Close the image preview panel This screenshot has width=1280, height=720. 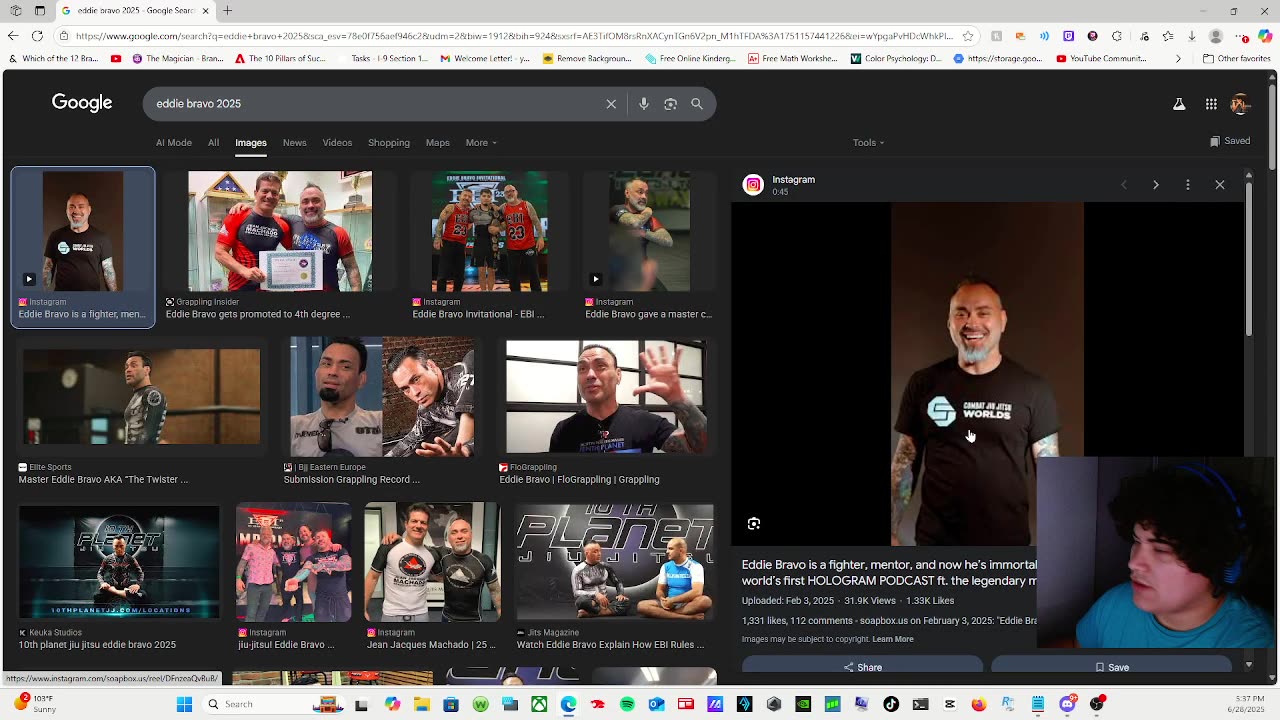pos(1220,185)
